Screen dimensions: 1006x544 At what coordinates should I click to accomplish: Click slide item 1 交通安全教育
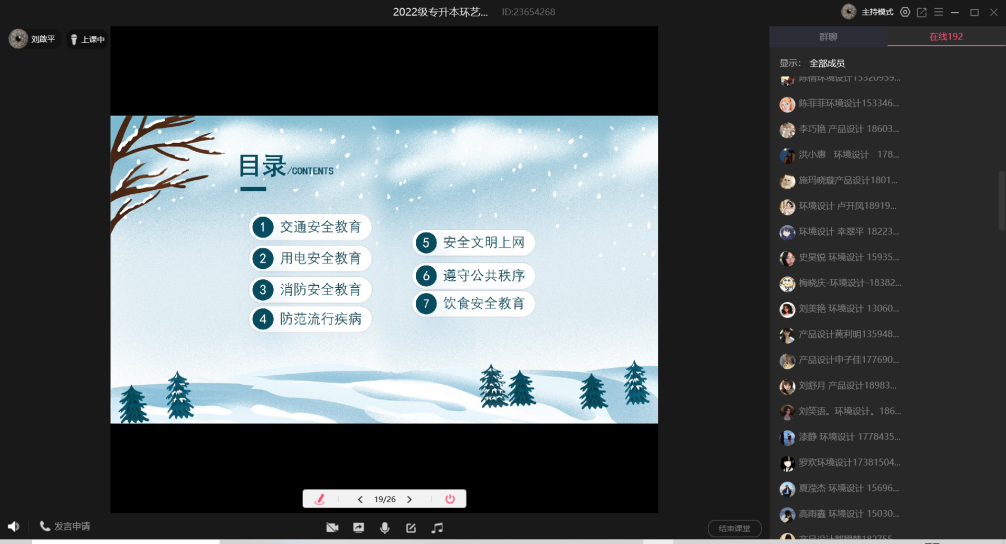point(311,226)
